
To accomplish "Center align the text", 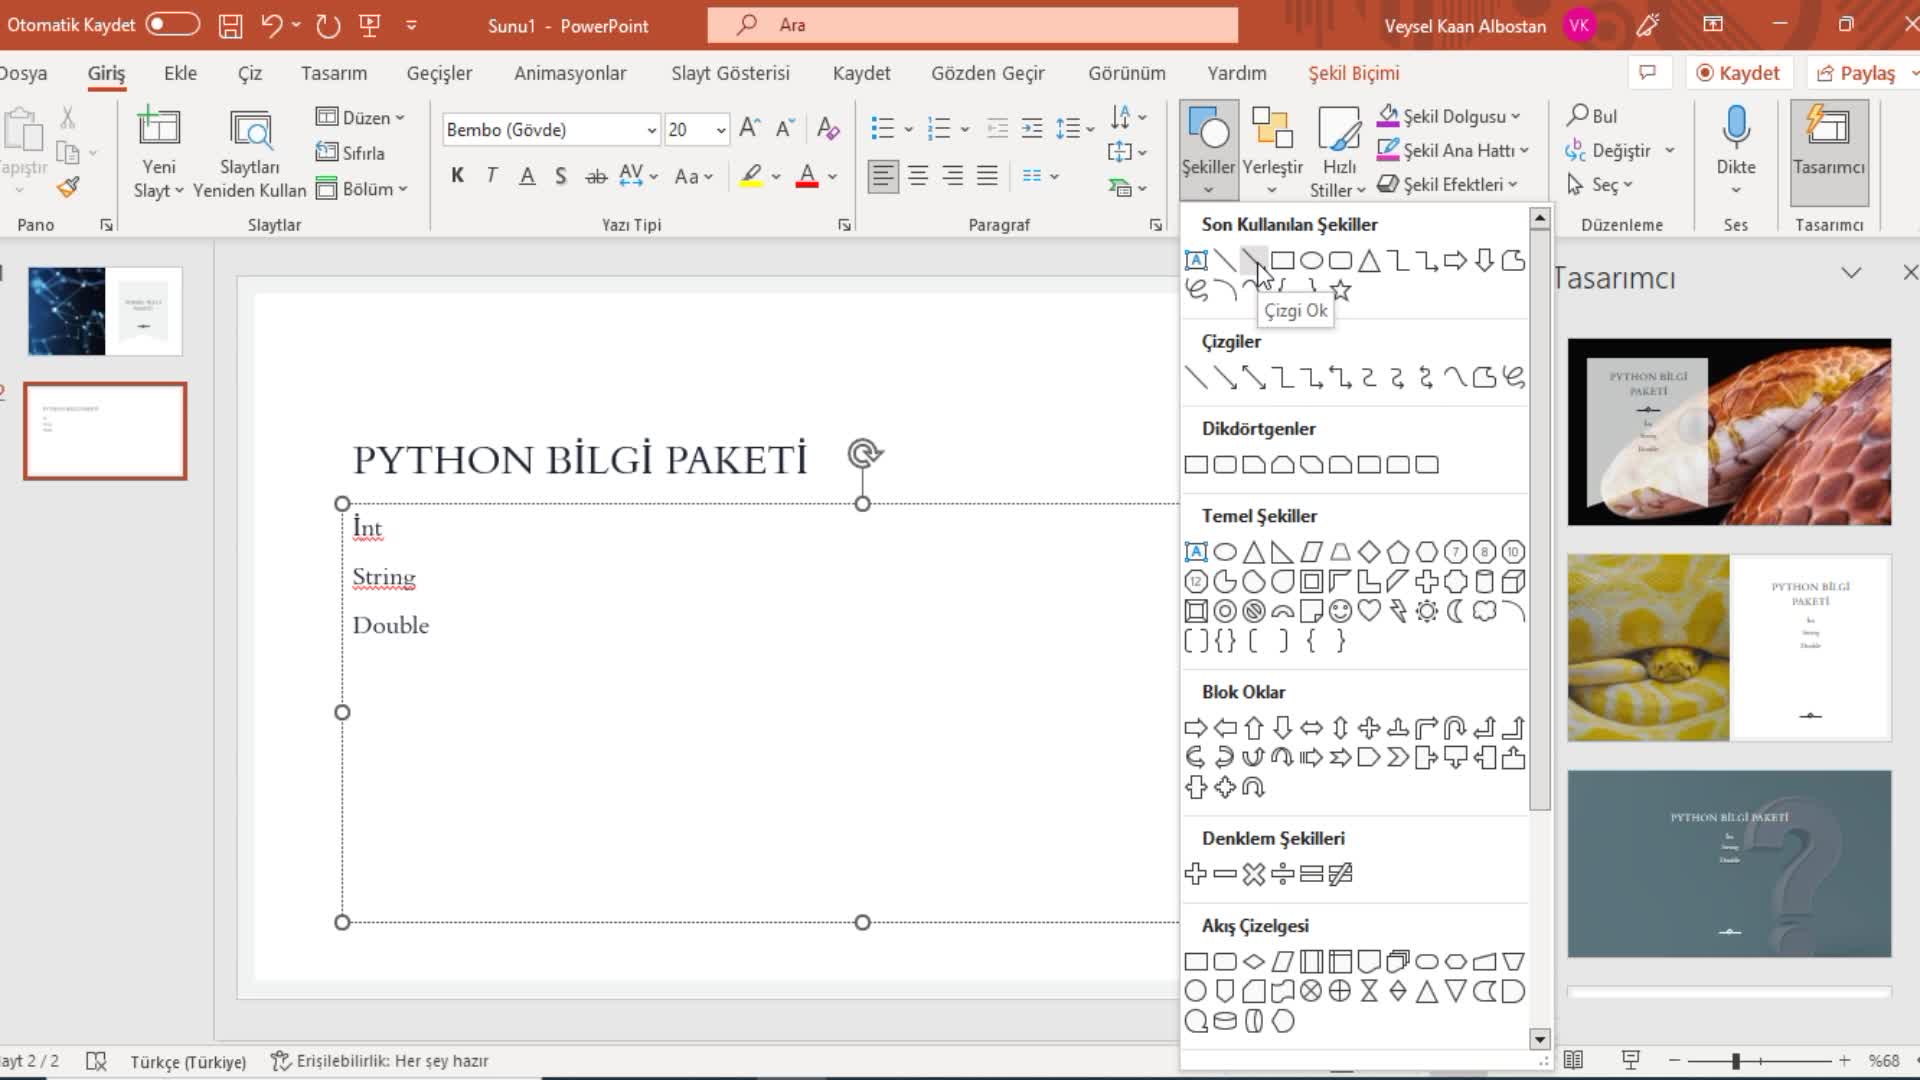I will pyautogui.click(x=918, y=176).
